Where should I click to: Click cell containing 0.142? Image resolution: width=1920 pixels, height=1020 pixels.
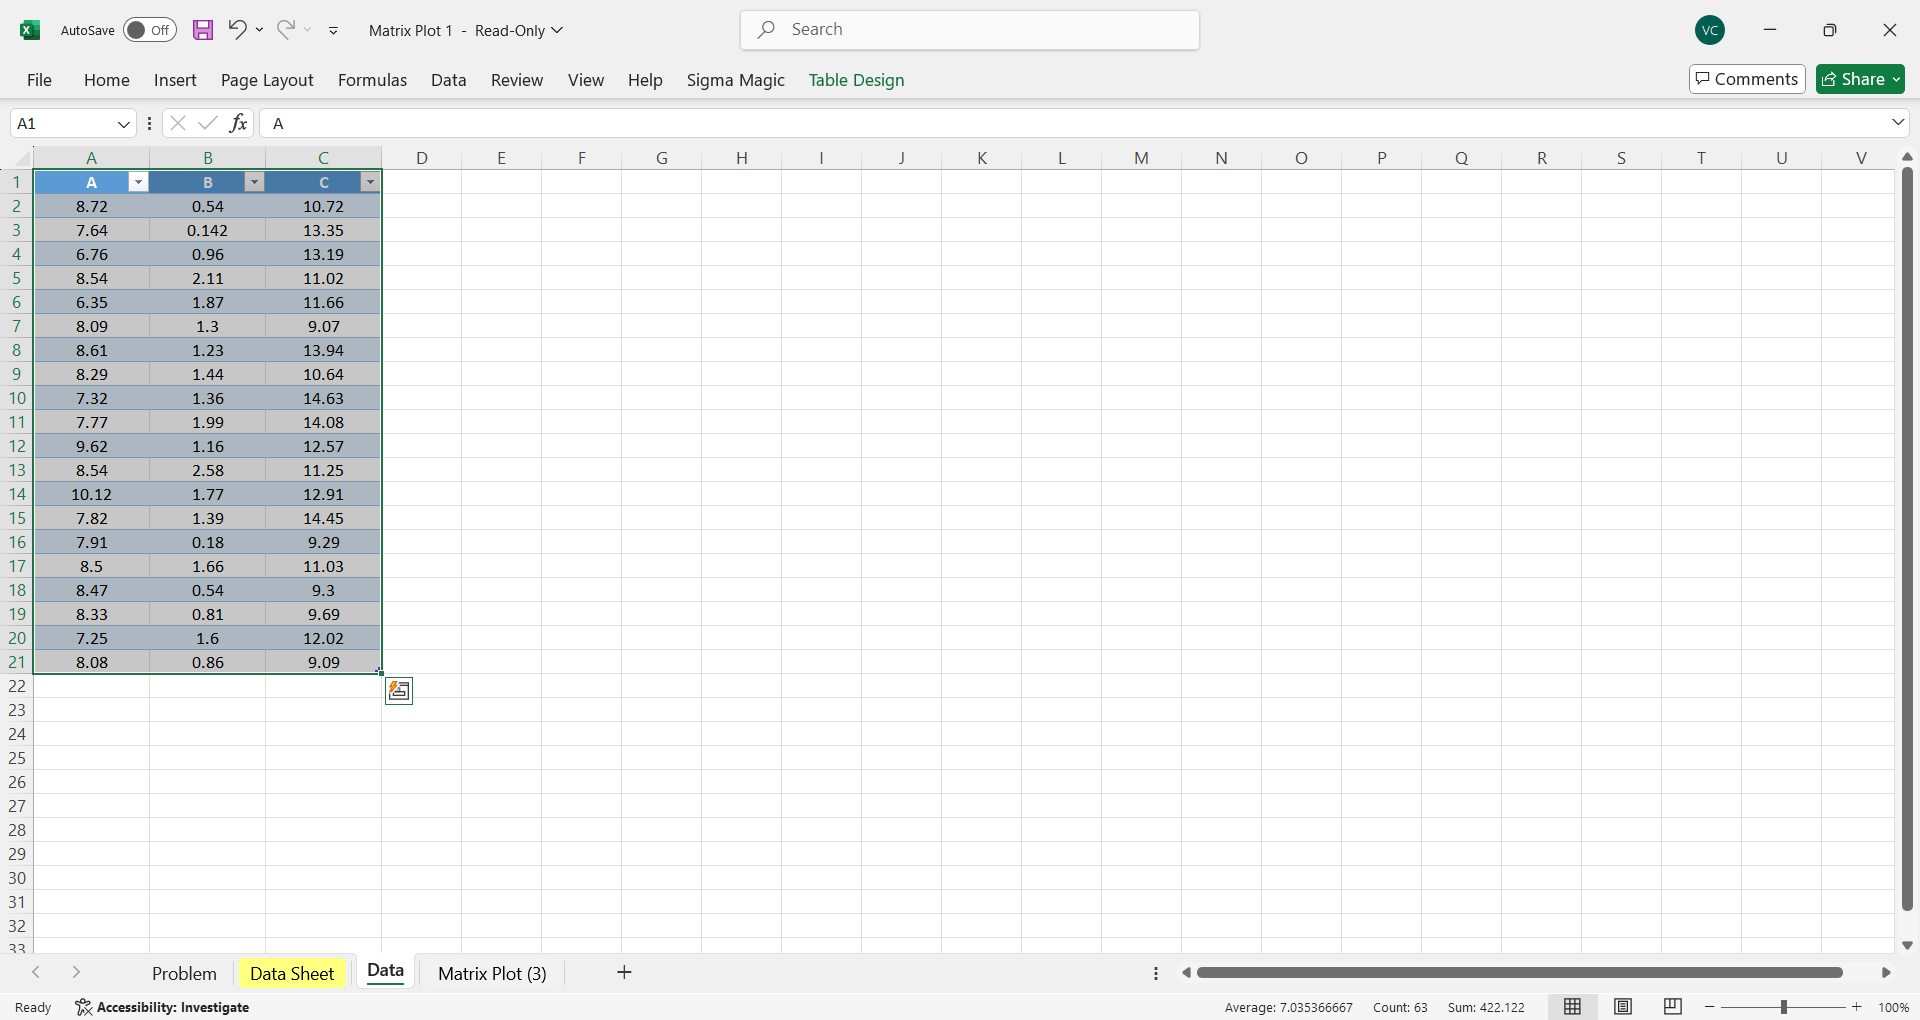pos(207,230)
